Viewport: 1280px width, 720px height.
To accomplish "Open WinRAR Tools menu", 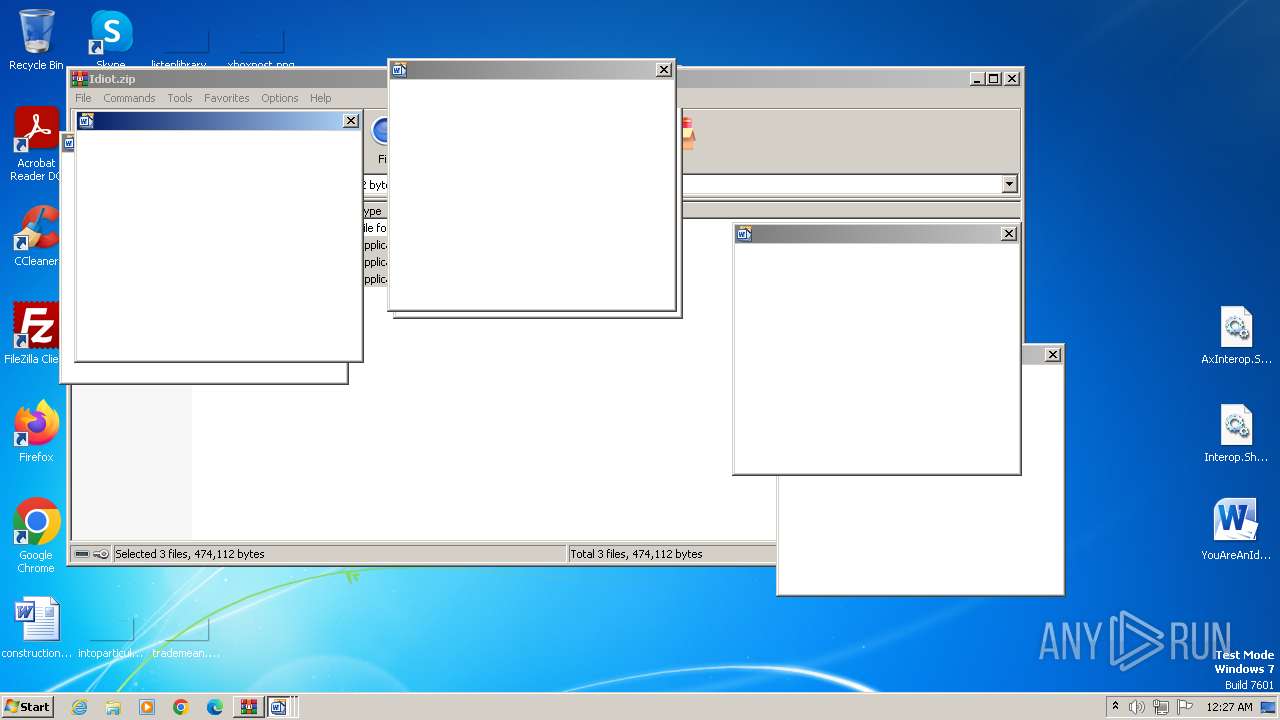I will [x=180, y=98].
